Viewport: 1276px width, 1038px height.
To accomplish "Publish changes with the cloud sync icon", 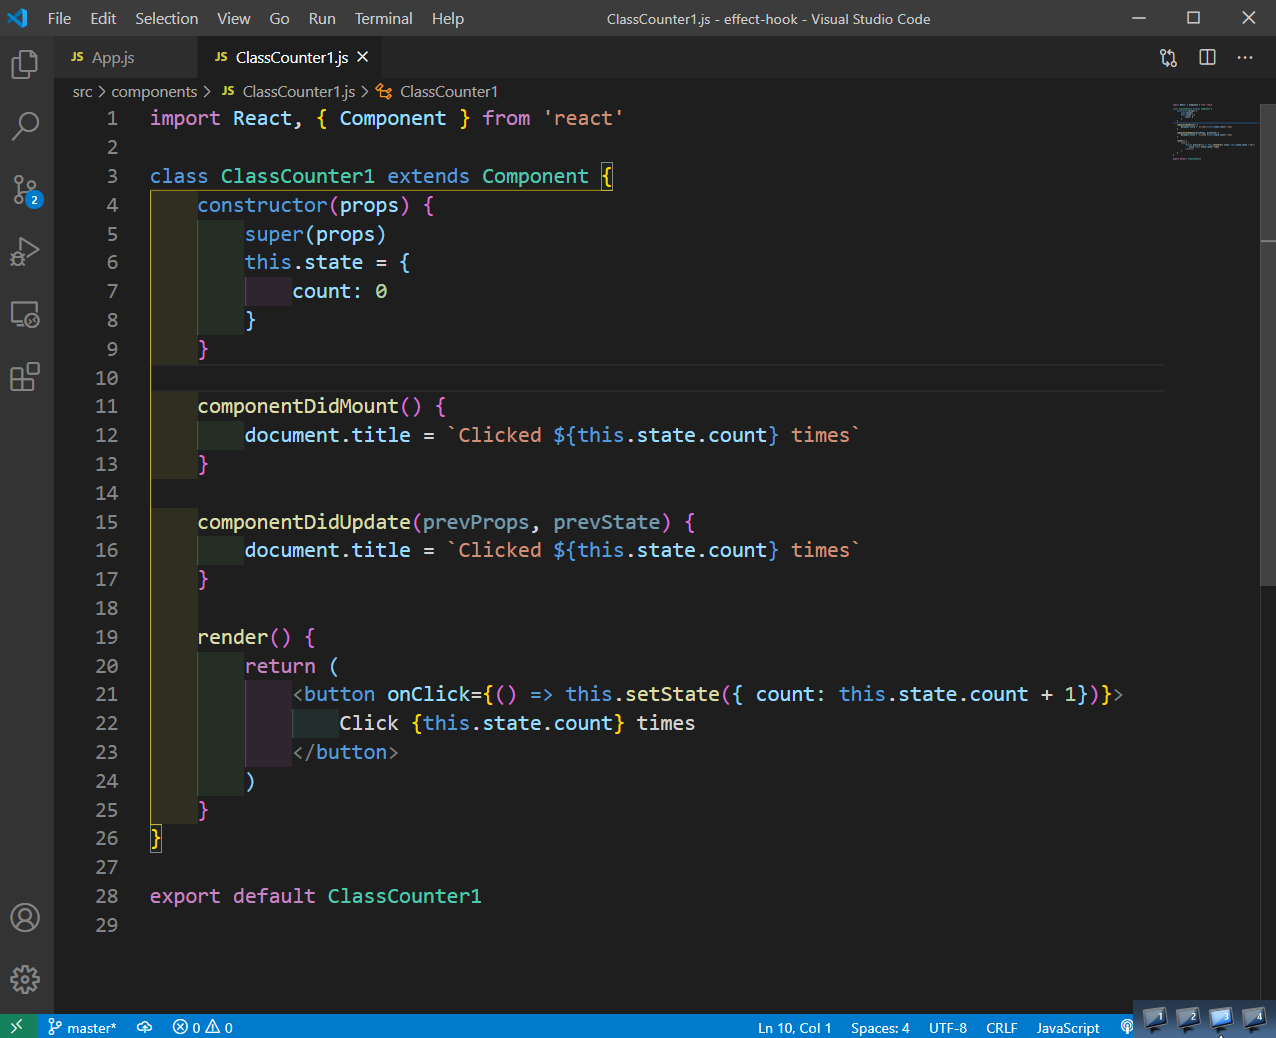I will point(145,1027).
